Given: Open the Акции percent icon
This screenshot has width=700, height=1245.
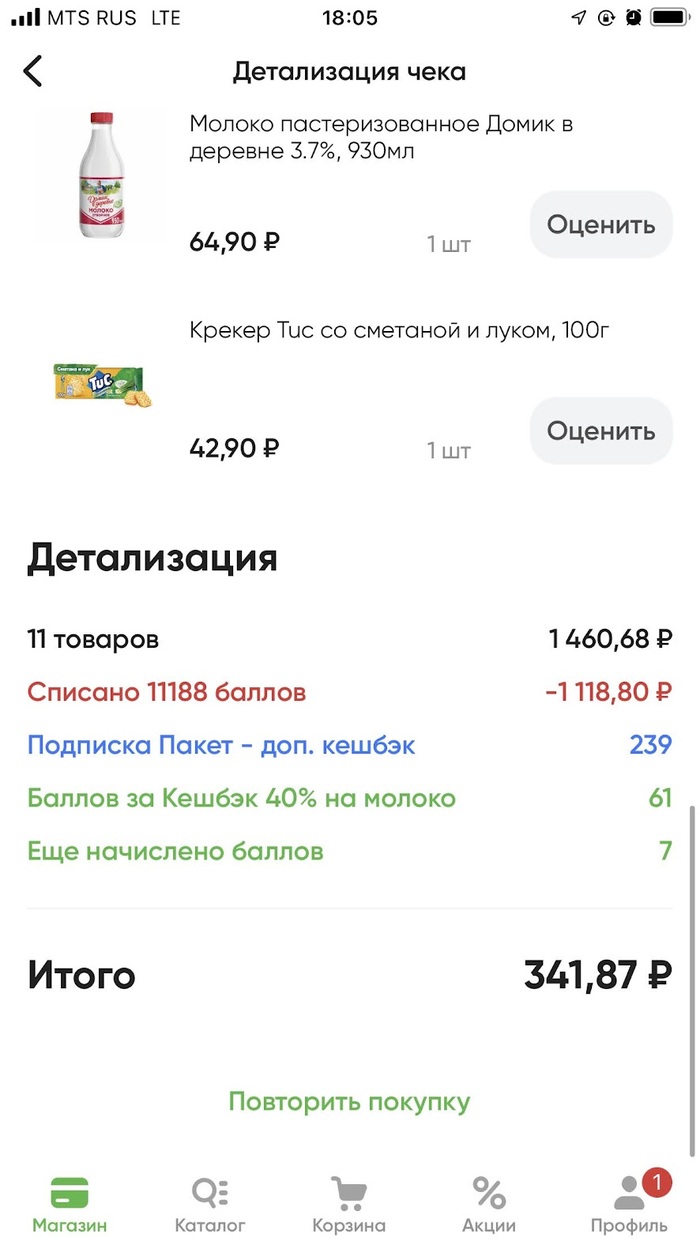Looking at the screenshot, I should click(489, 1192).
